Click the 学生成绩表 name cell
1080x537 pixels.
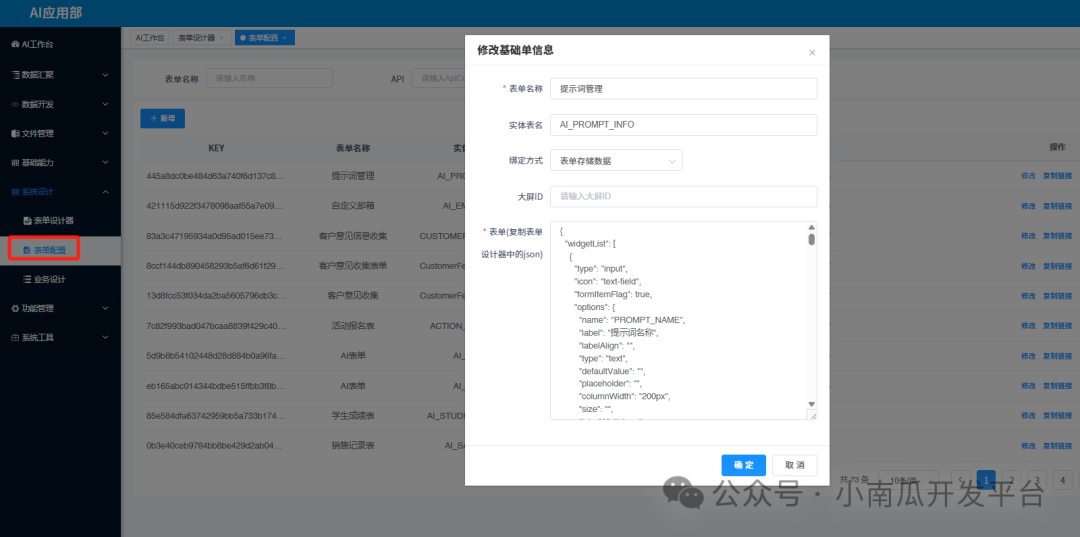coord(353,416)
